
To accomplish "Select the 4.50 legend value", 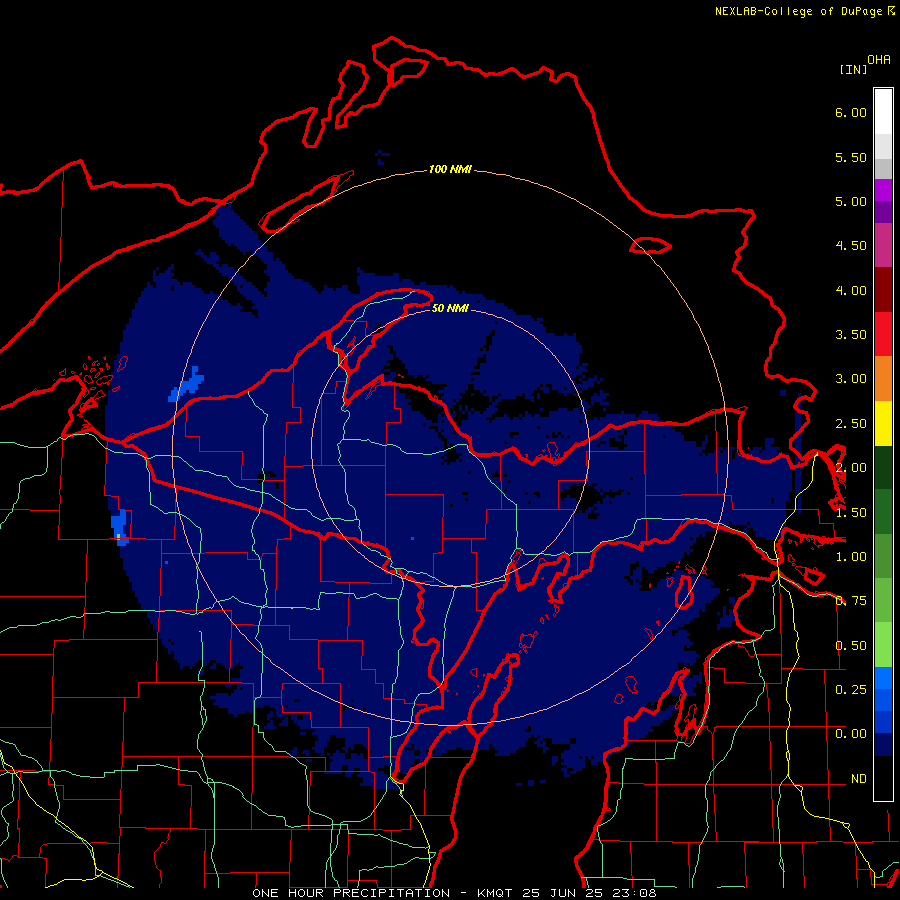I will coord(851,246).
